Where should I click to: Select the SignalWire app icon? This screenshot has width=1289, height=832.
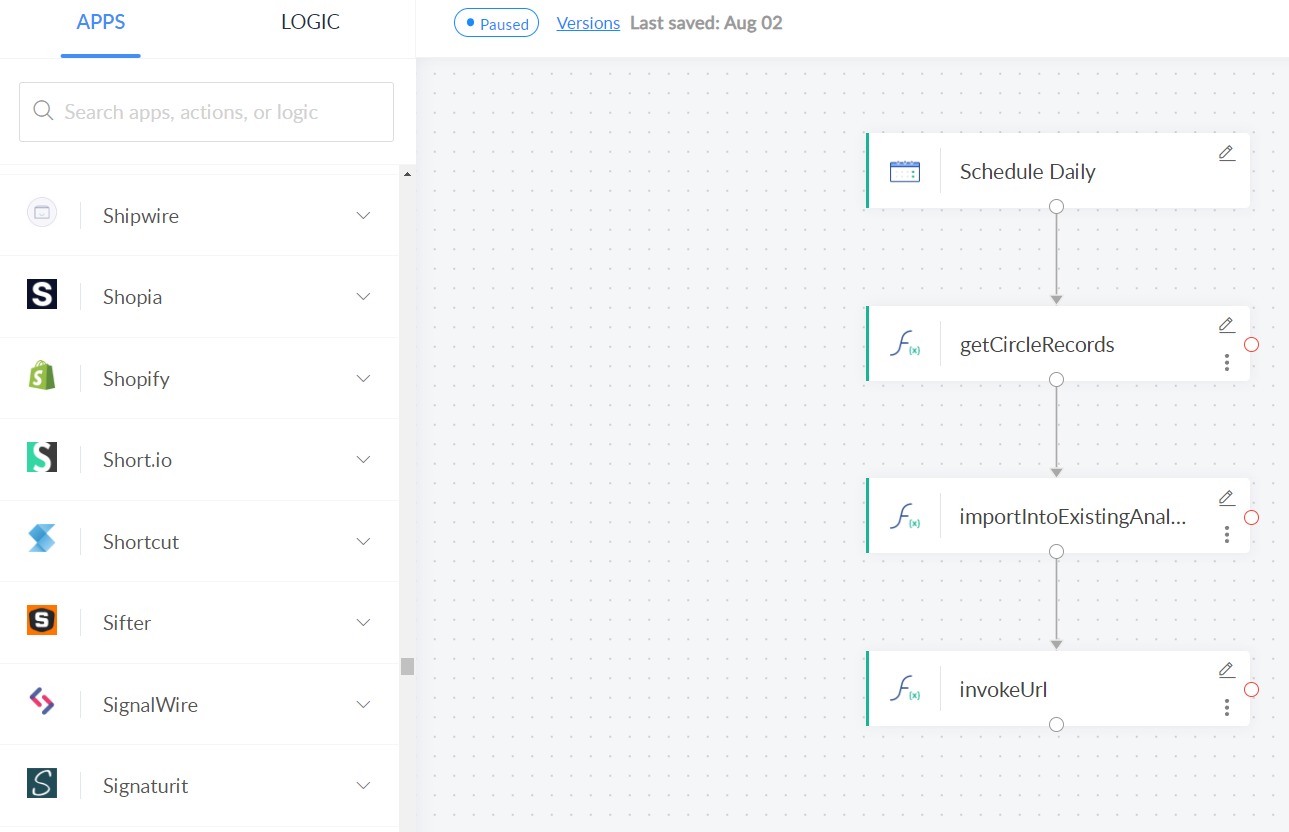(42, 703)
